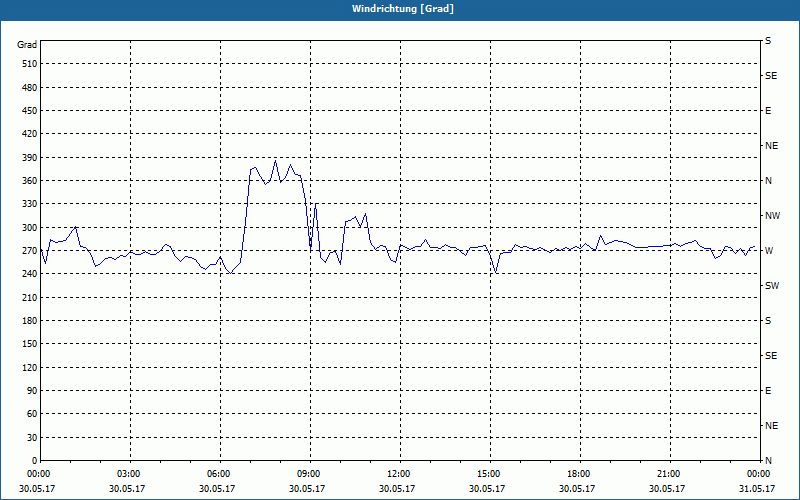Select the 450 degree axis label
This screenshot has height=500, width=800.
[x=30, y=111]
